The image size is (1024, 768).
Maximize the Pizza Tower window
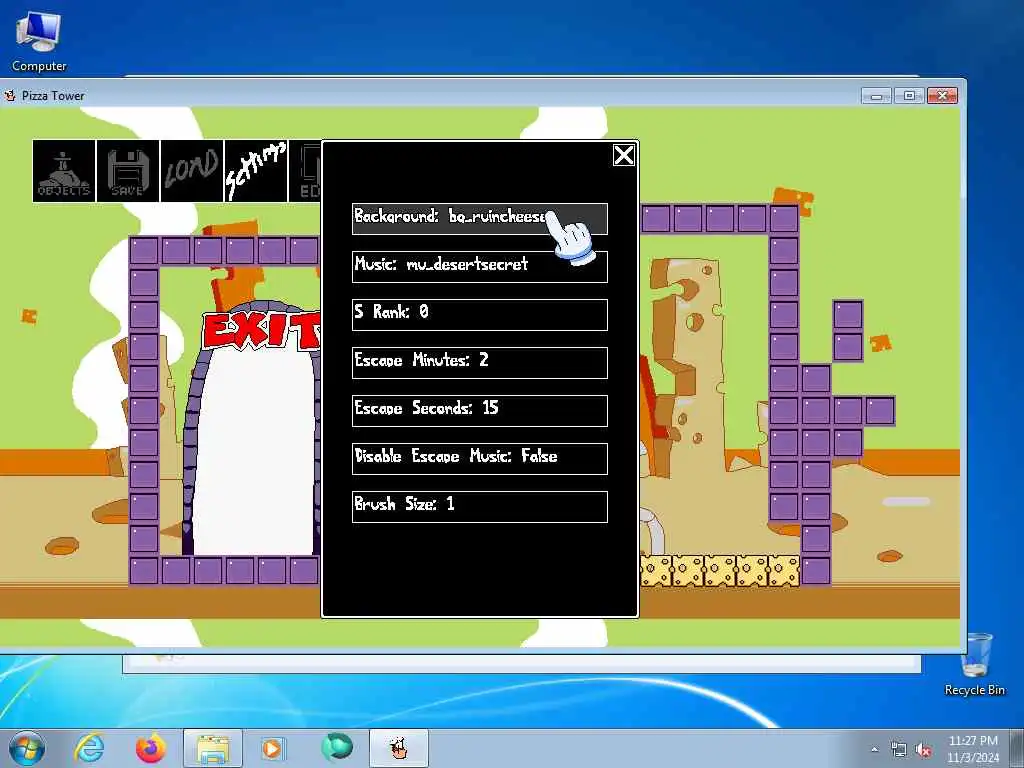point(909,96)
